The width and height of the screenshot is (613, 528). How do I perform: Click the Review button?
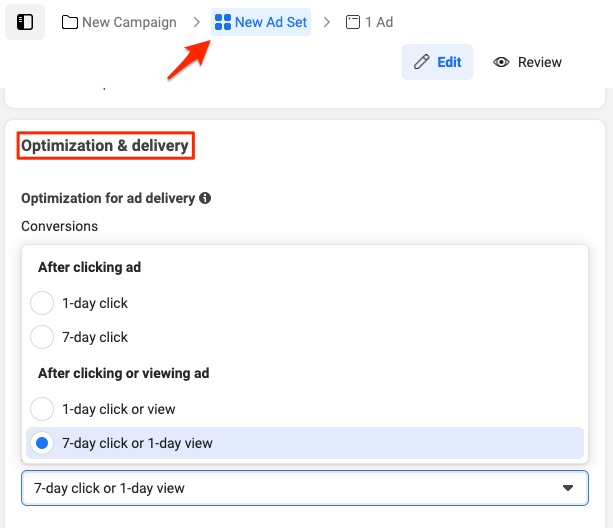coord(527,62)
